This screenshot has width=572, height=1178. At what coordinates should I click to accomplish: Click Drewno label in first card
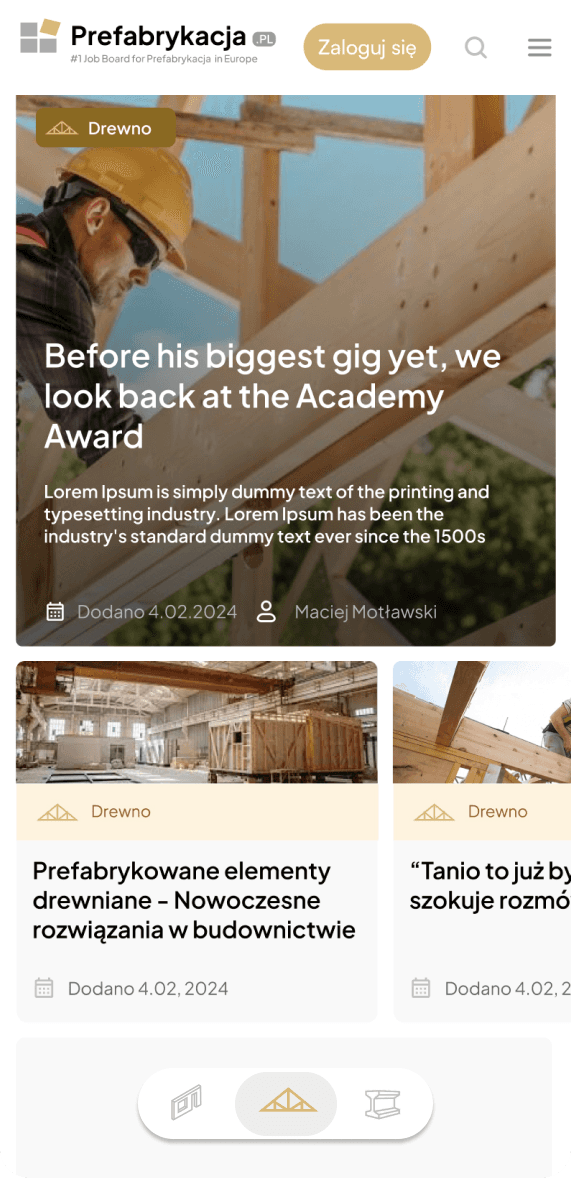pos(121,811)
